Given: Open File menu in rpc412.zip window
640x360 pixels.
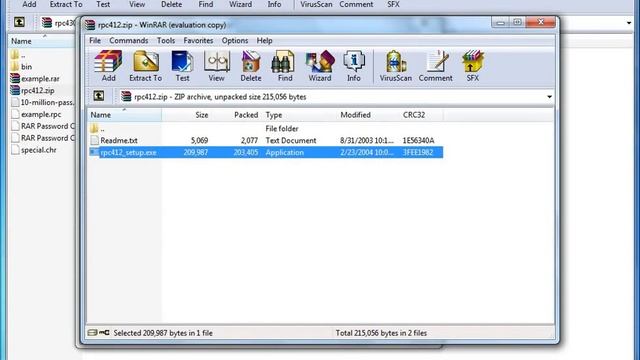Looking at the screenshot, I should [x=95, y=40].
